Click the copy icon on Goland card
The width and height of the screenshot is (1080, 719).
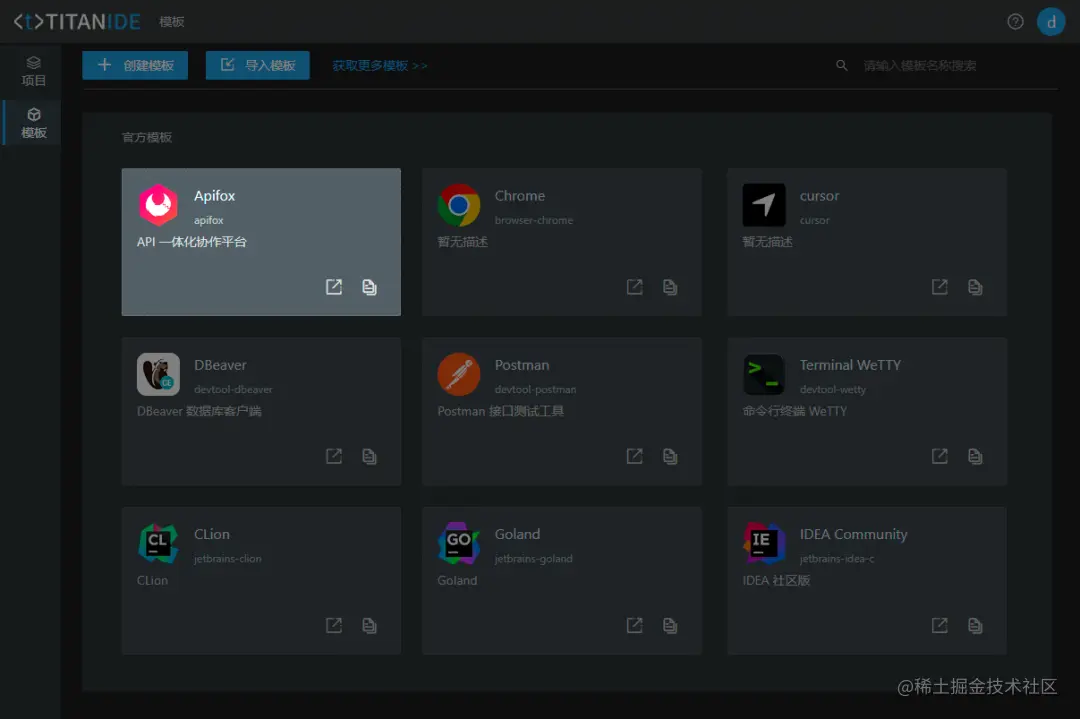(669, 625)
